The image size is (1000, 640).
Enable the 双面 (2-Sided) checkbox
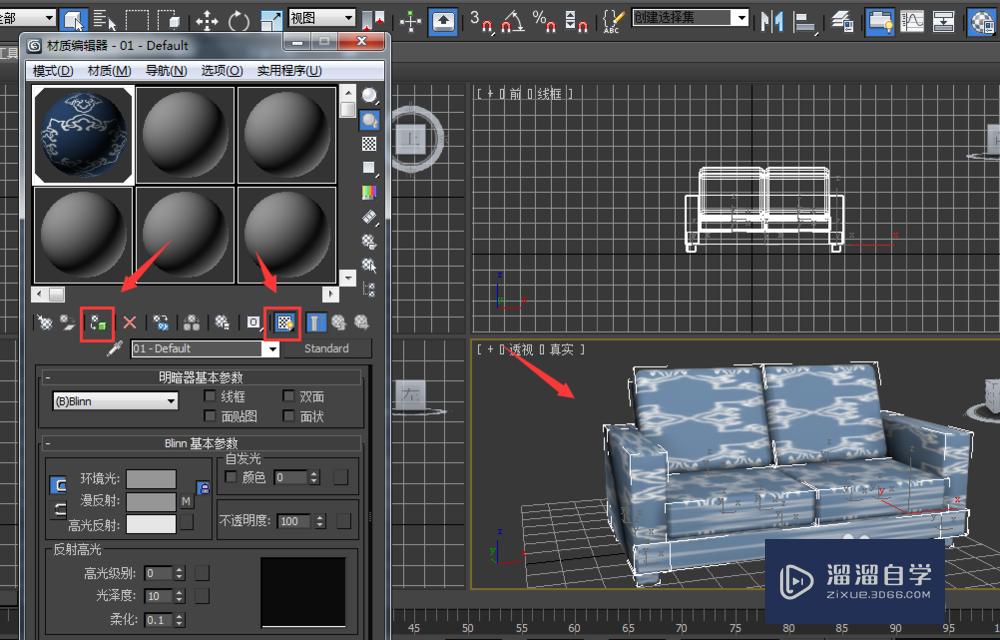pyautogui.click(x=289, y=397)
